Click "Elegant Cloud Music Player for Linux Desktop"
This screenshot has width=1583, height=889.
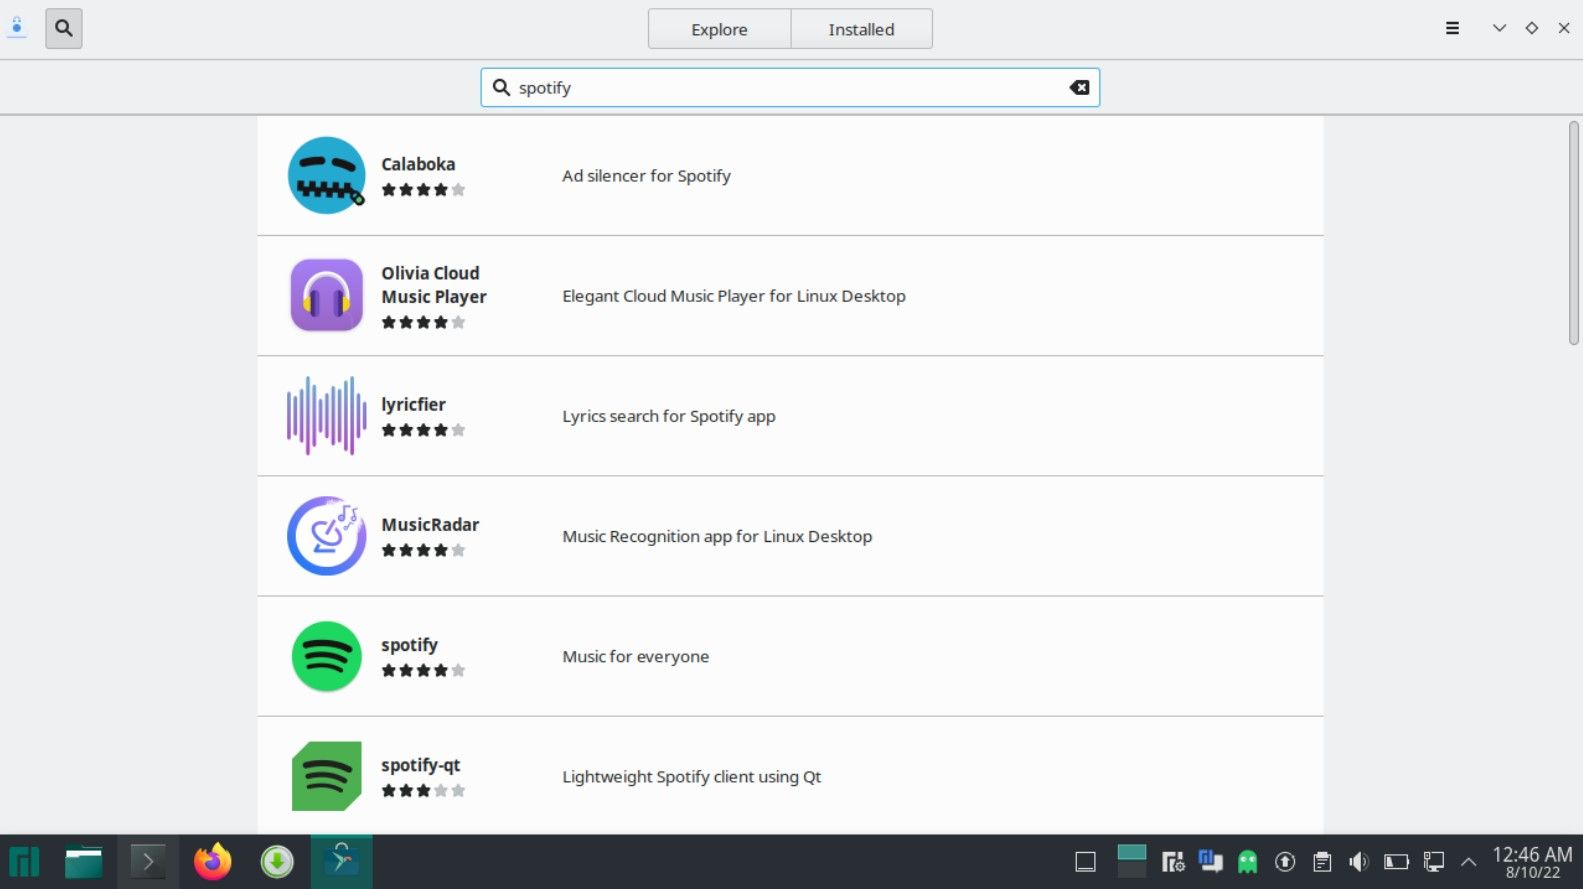[x=734, y=296]
